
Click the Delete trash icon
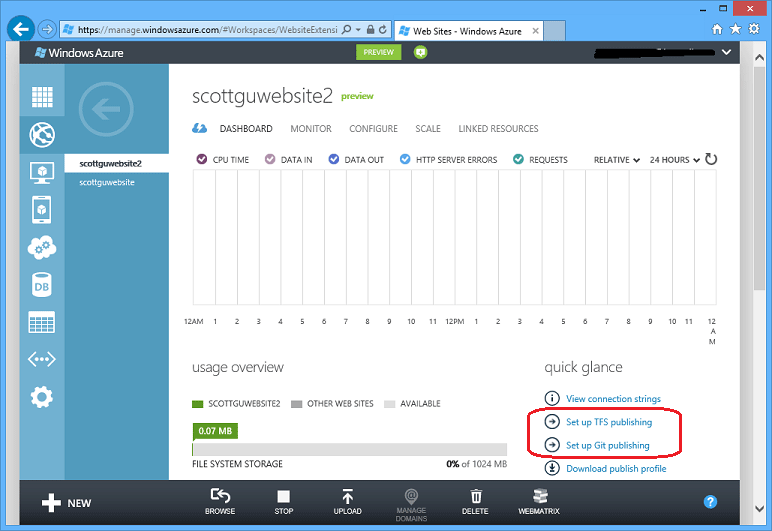point(476,496)
